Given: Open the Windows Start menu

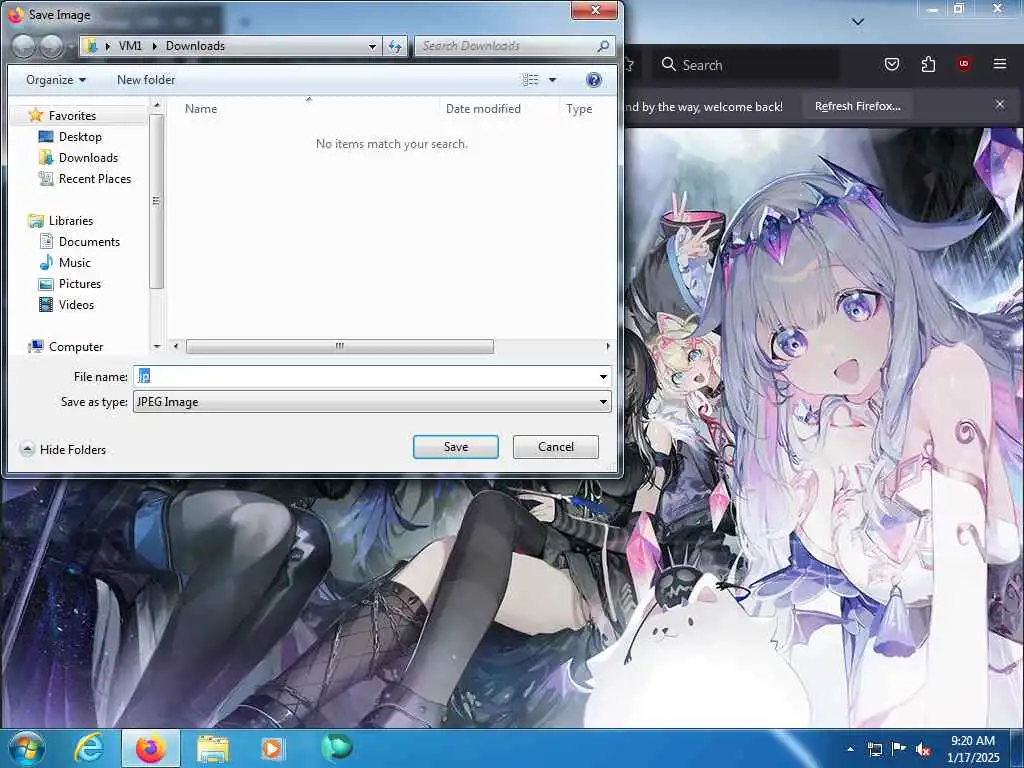Looking at the screenshot, I should click(x=27, y=748).
